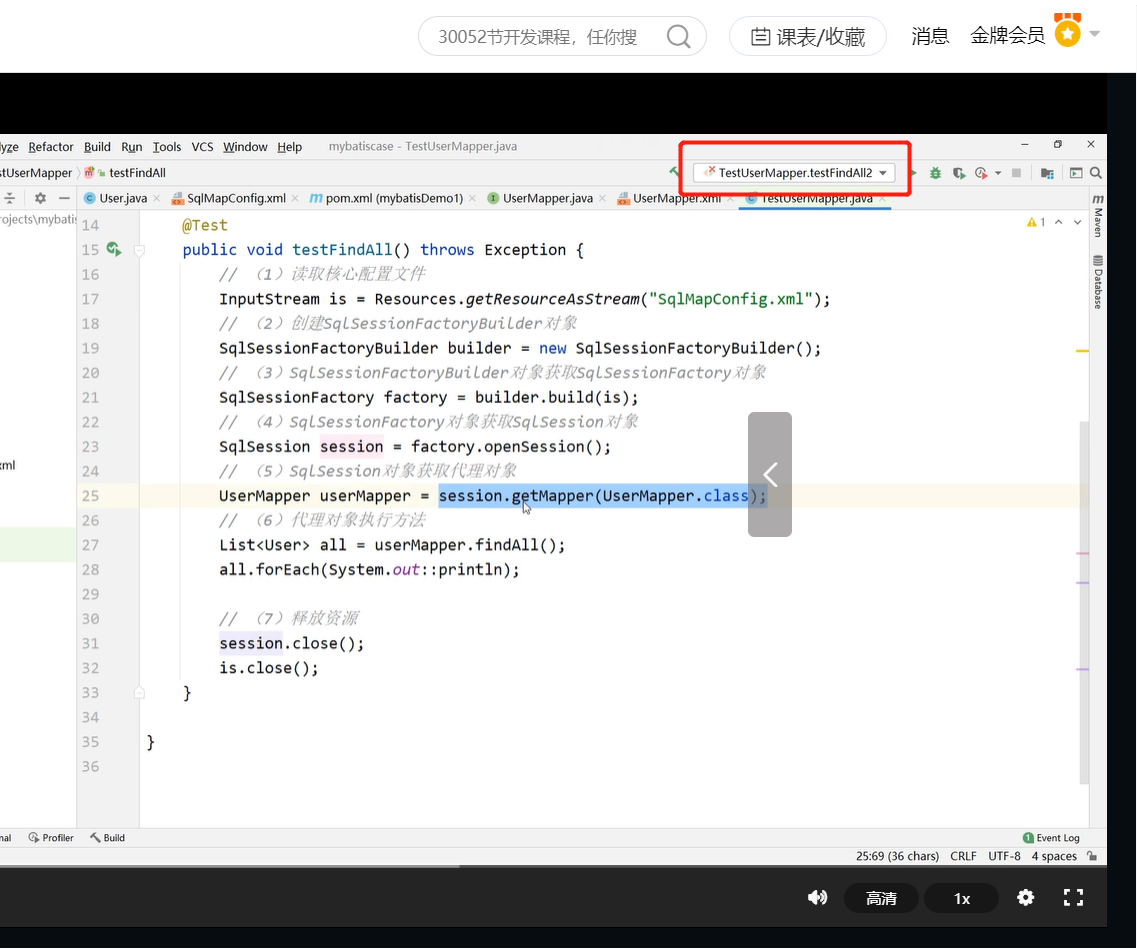The height and width of the screenshot is (949, 1137).
Task: Run with Coverage shield icon
Action: 959,173
